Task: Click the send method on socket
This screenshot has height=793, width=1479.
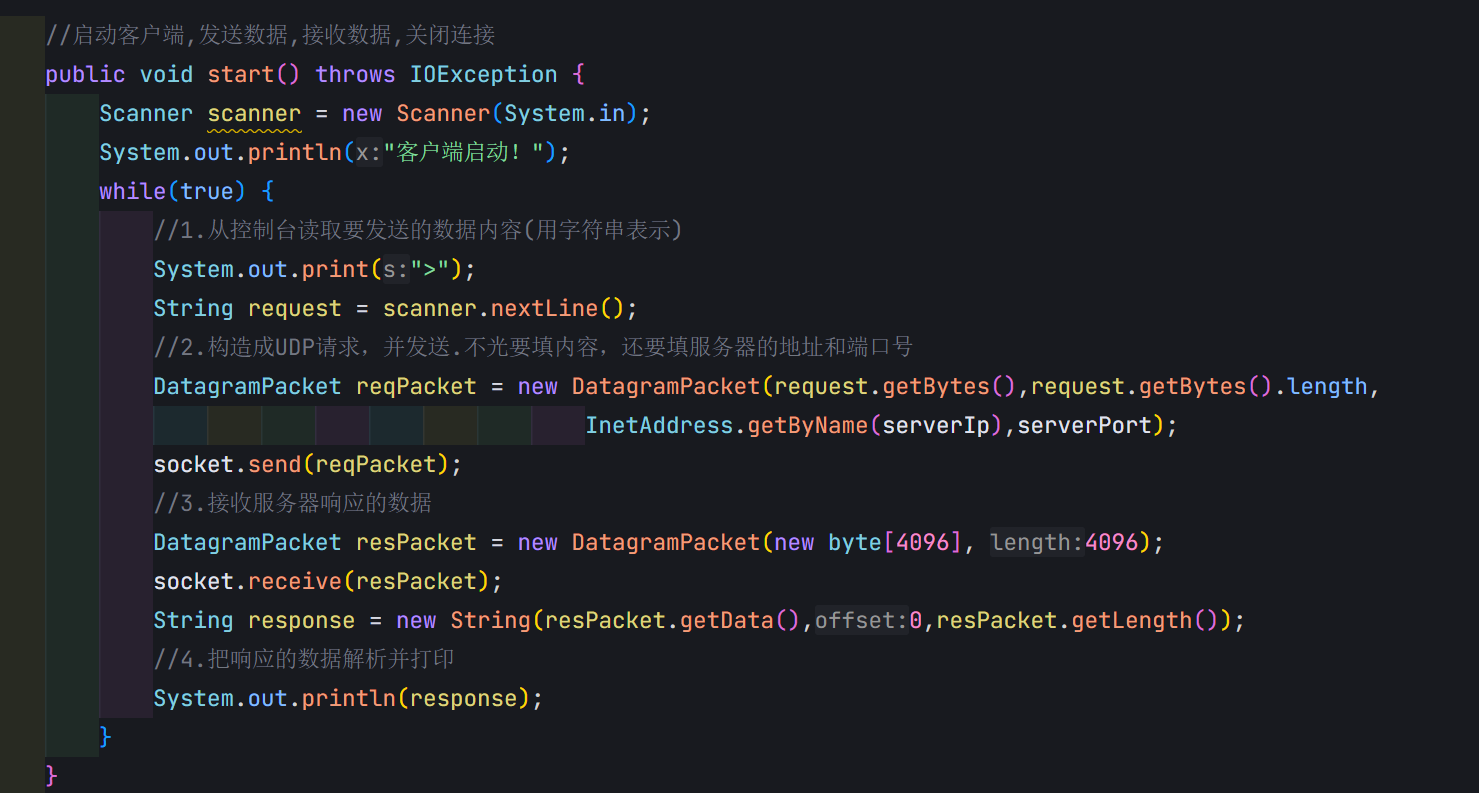Action: (x=274, y=465)
